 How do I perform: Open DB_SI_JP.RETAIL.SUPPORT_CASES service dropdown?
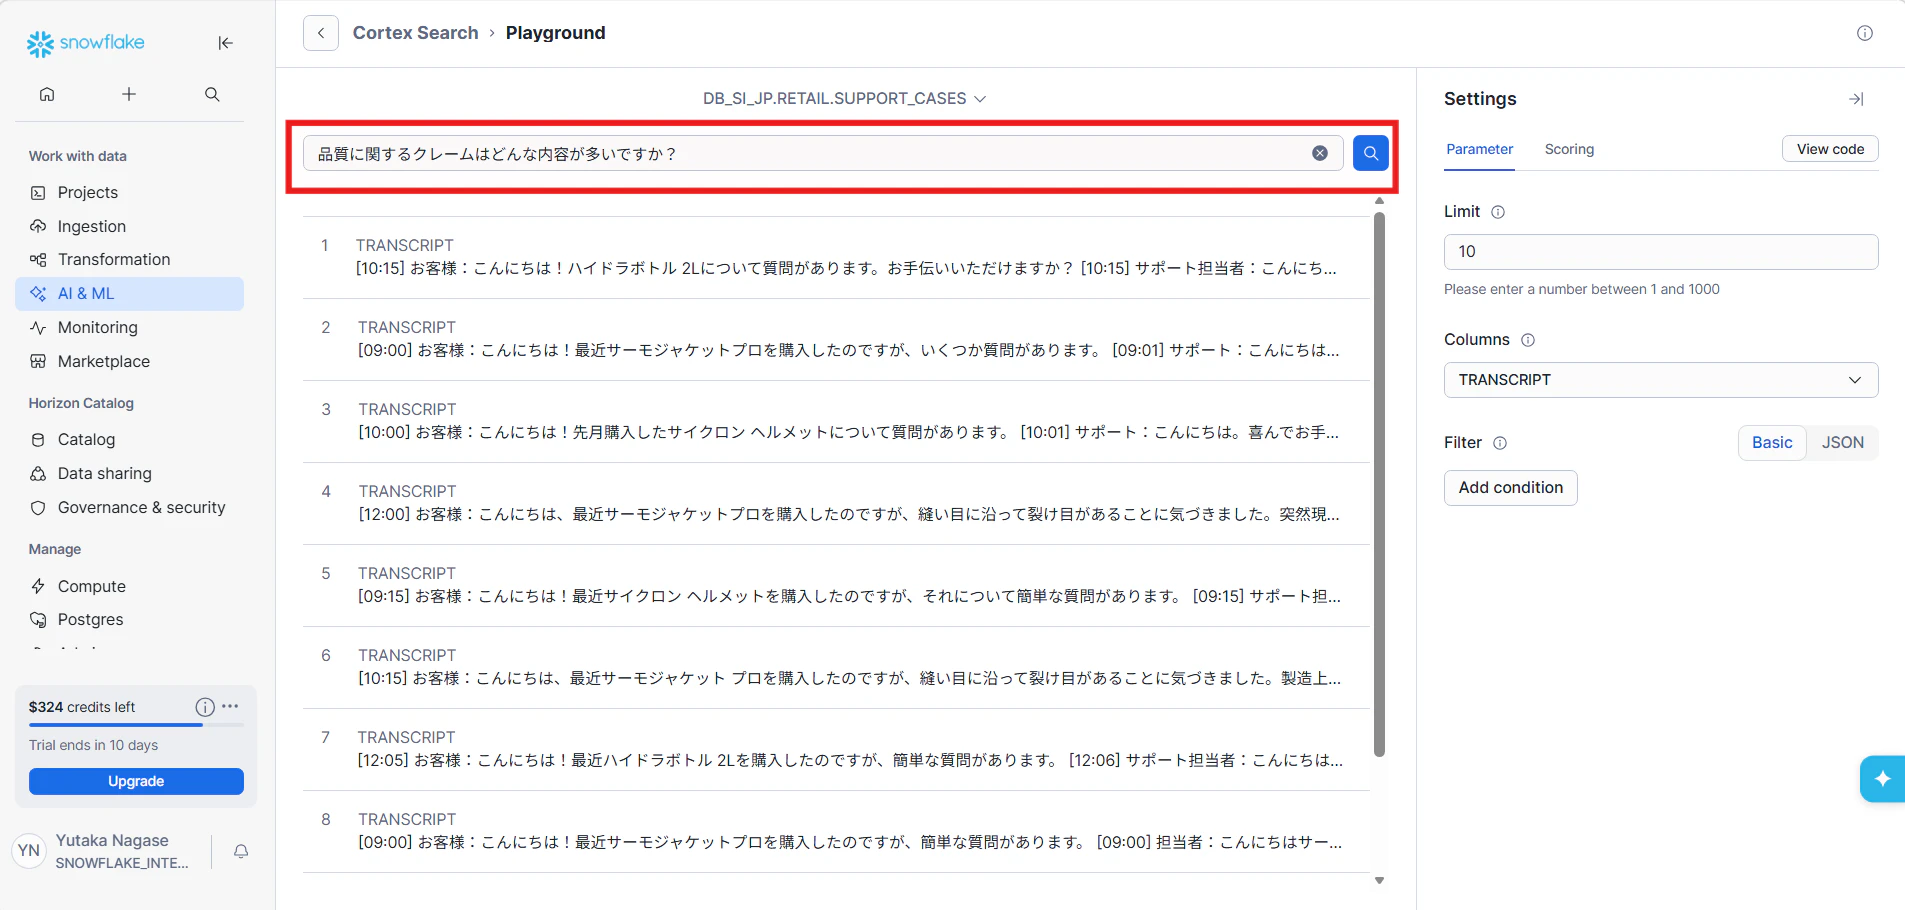(844, 98)
